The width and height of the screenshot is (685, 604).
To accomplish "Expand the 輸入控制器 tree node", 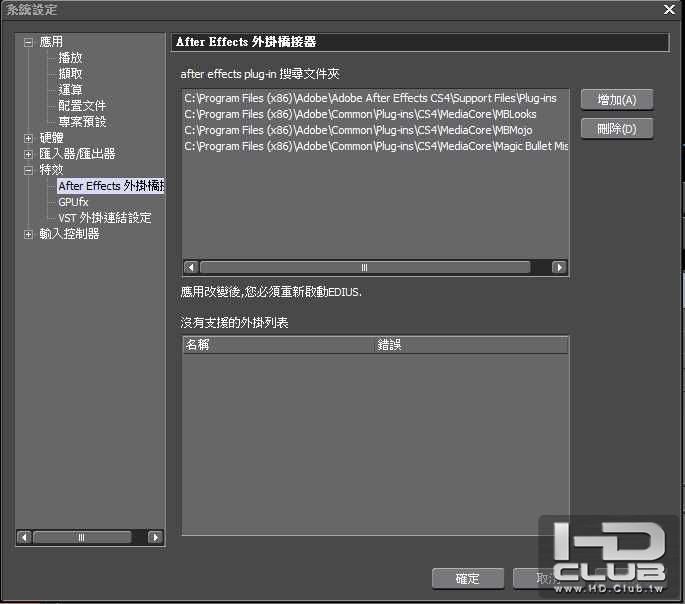I will tap(28, 235).
